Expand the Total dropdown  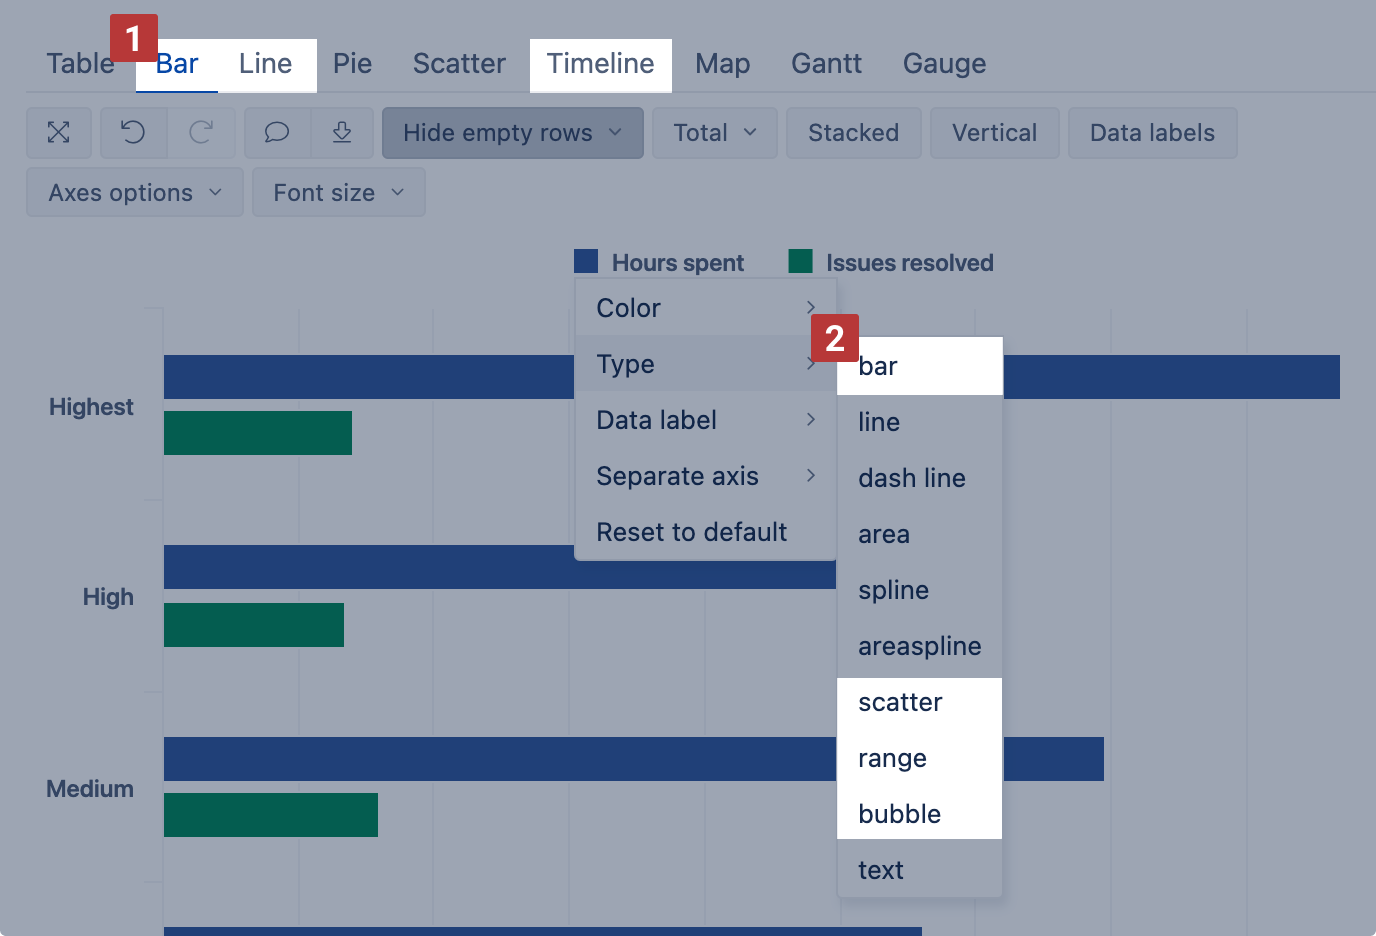point(714,133)
